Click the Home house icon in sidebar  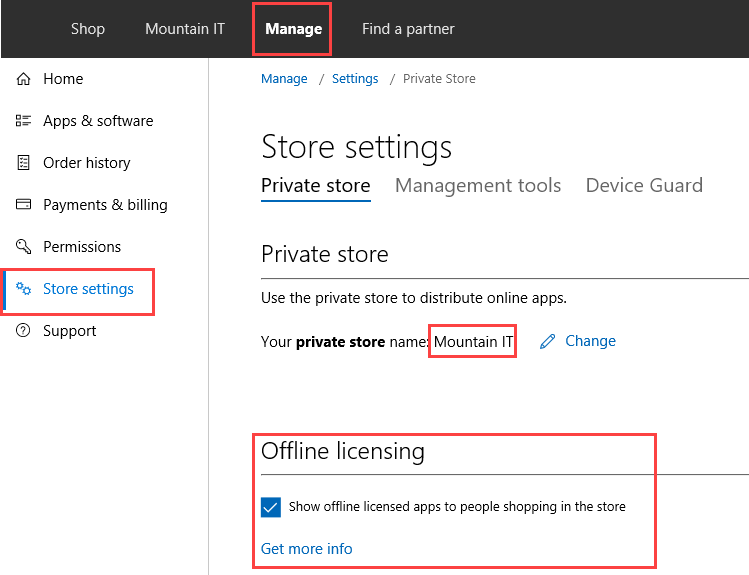tap(24, 79)
